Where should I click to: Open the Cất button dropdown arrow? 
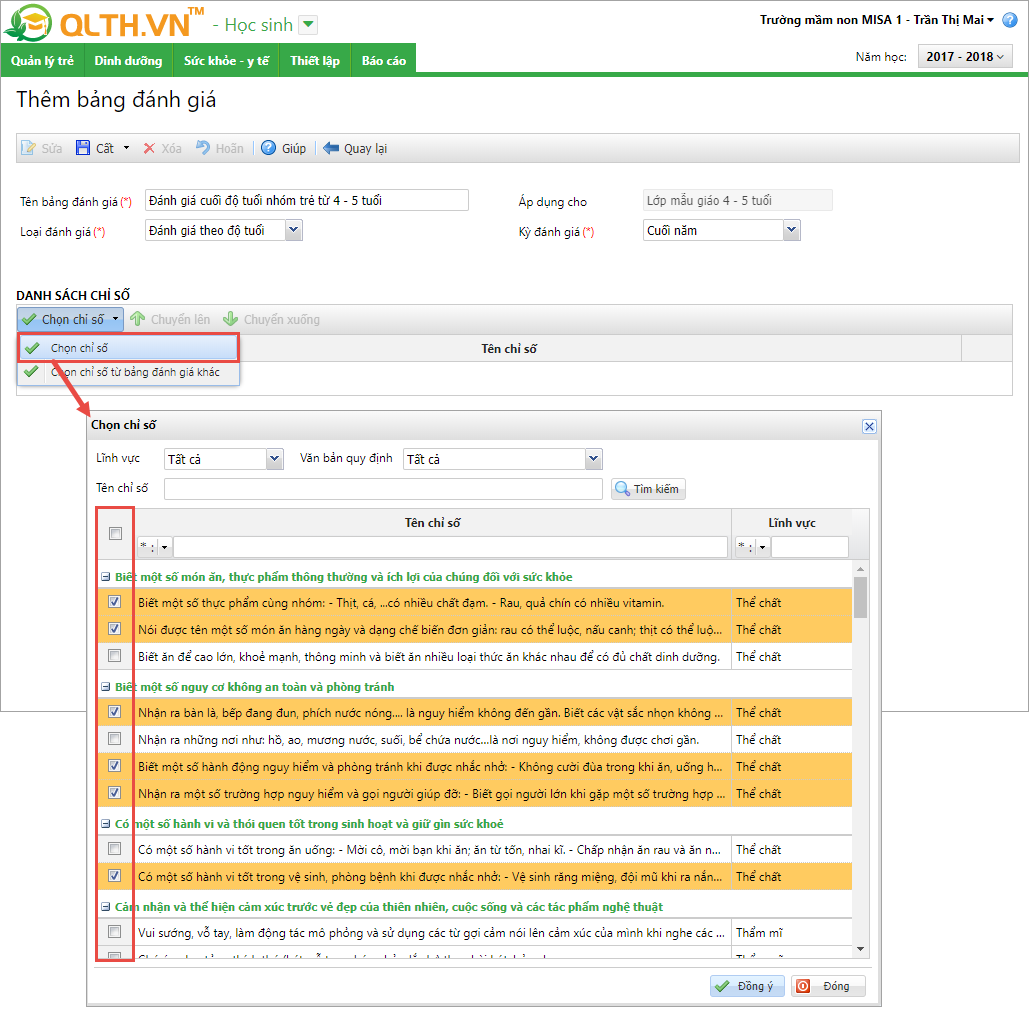pos(126,148)
